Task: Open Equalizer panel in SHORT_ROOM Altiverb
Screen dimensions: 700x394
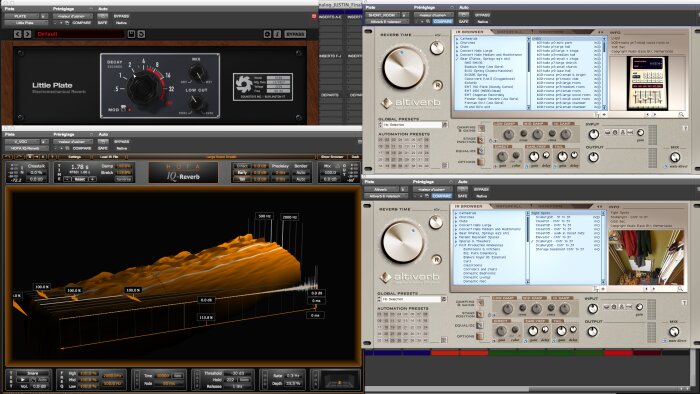Action: click(481, 151)
